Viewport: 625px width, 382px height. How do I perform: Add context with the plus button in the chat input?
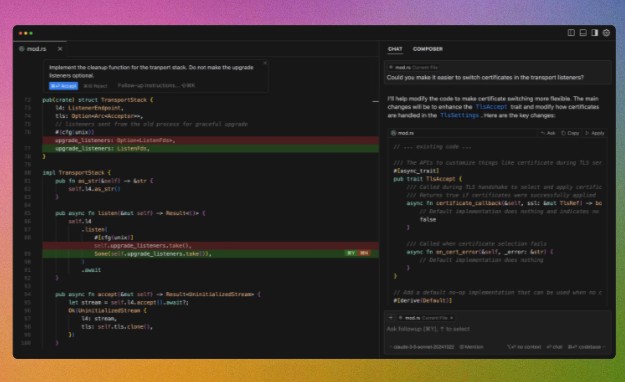tap(391, 318)
